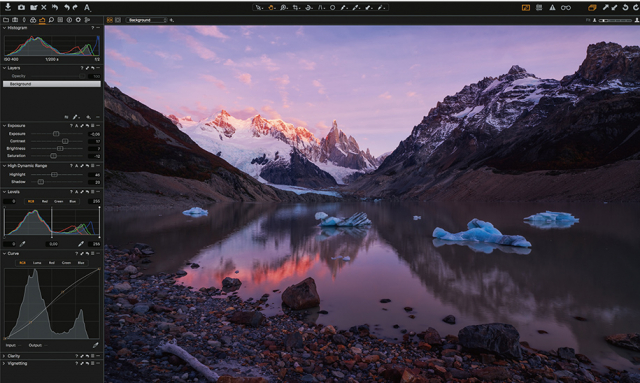Open the Details magnifier tool tab

pos(51,20)
